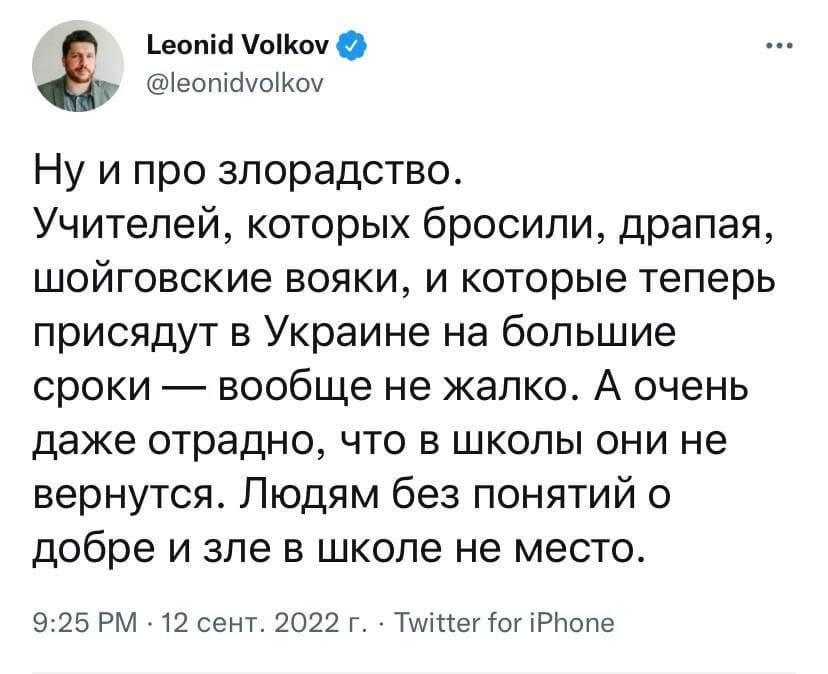Open Leonid Volkov's profile picture
This screenshot has height=674, width=828.
78,64
